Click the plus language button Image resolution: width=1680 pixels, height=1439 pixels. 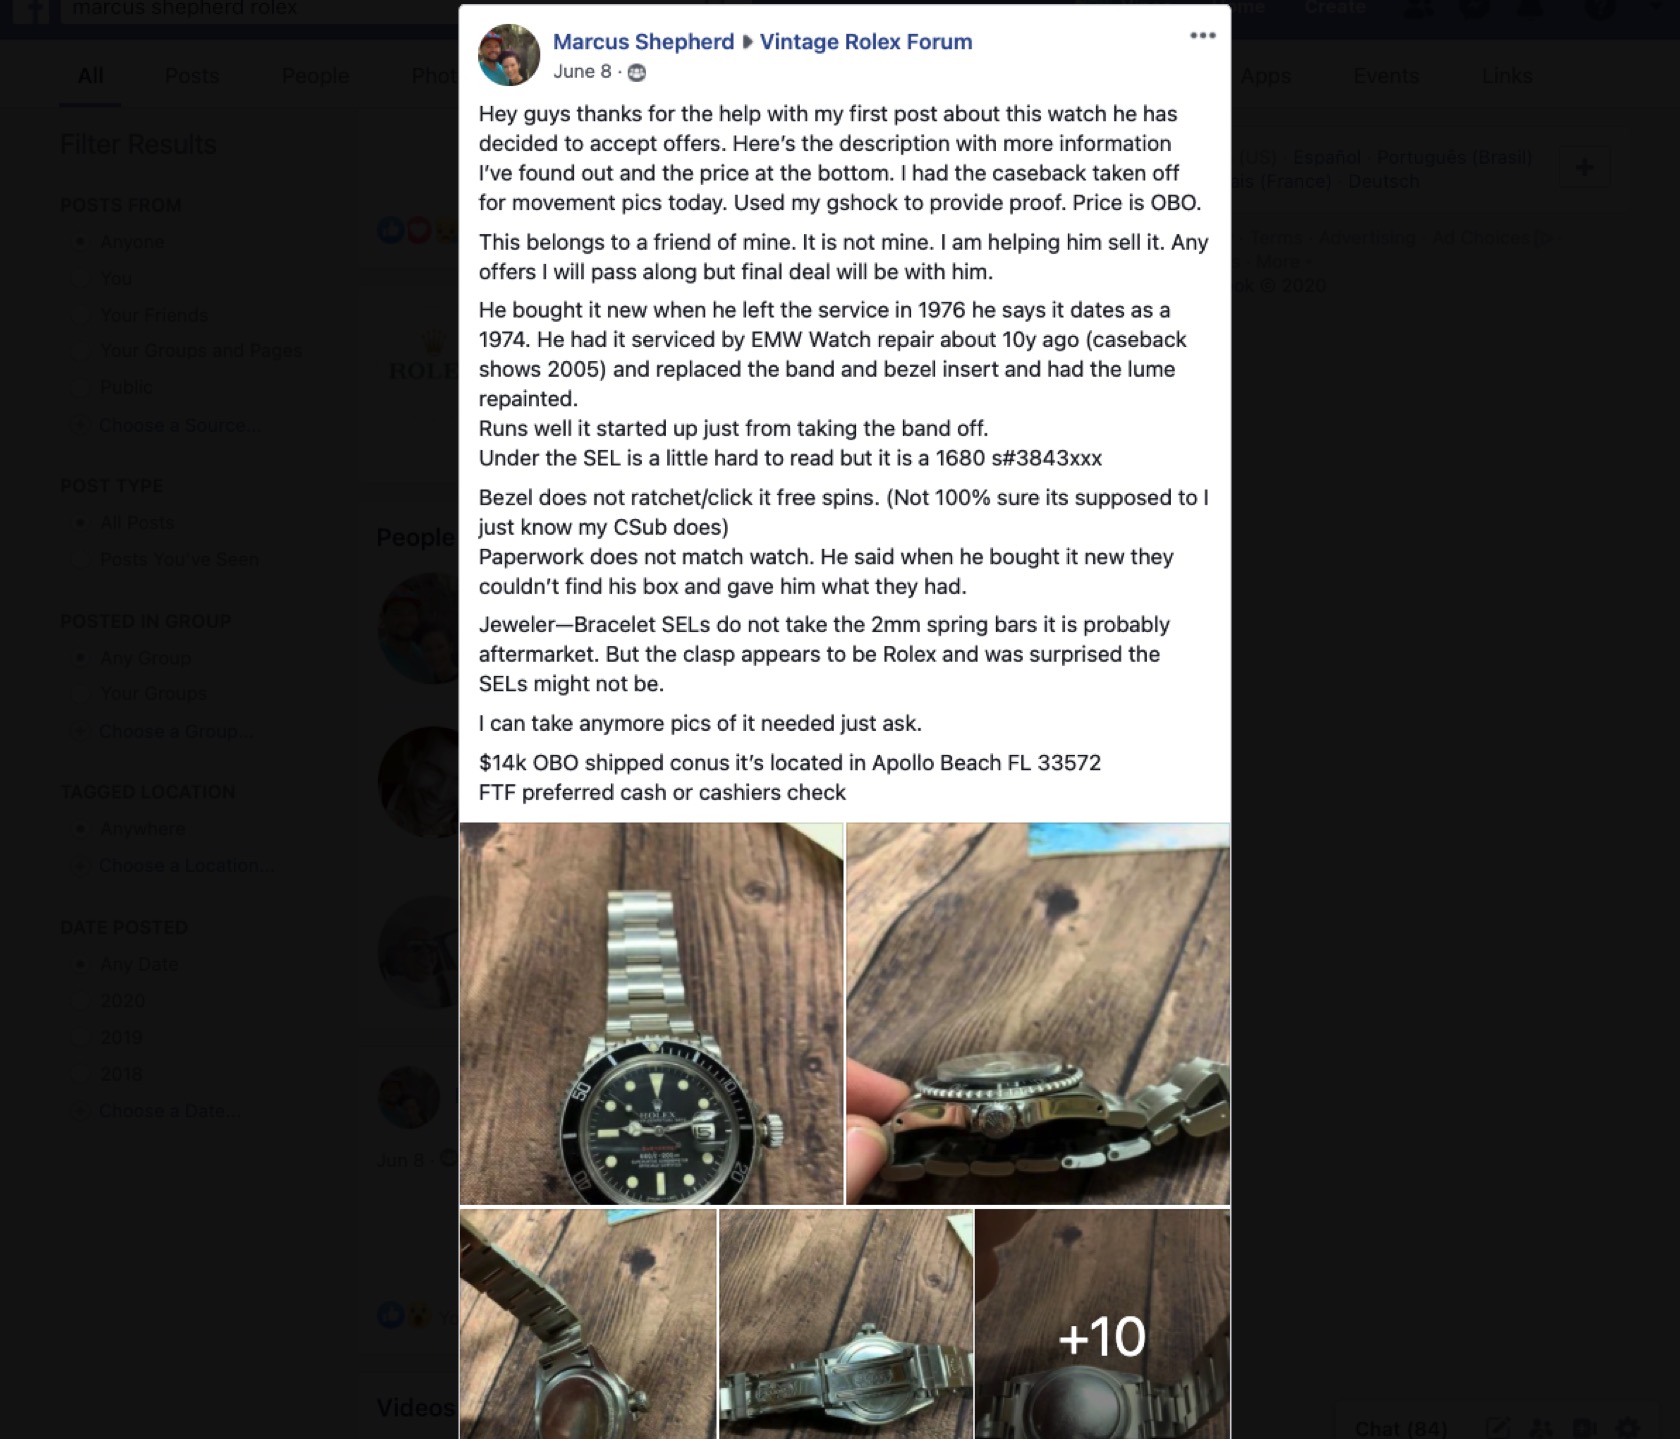[x=1584, y=168]
